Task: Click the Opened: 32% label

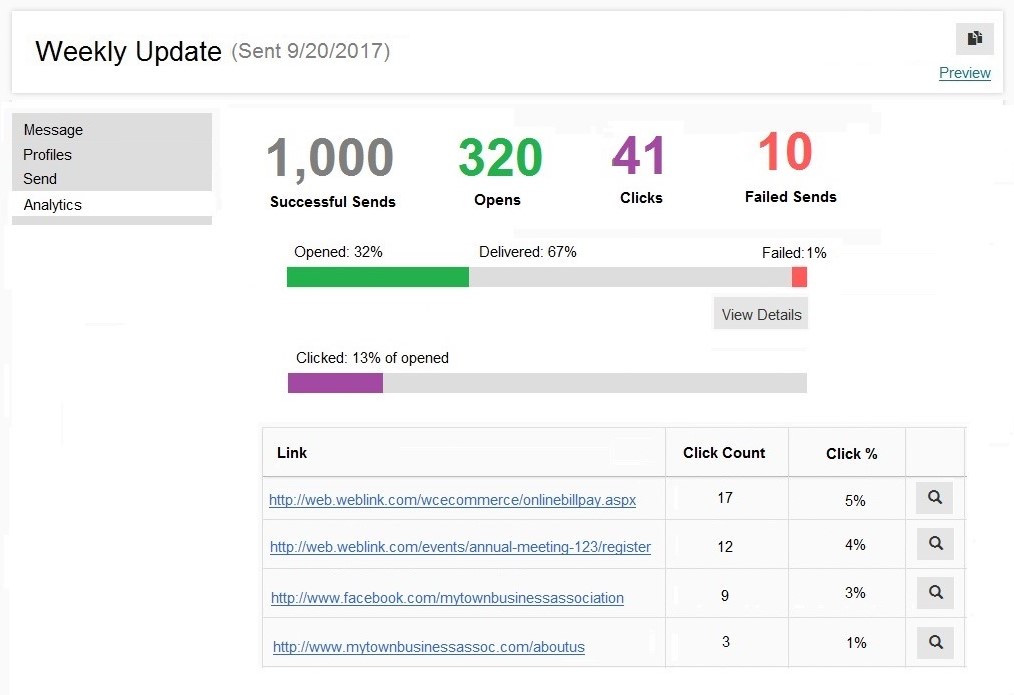Action: tap(338, 251)
